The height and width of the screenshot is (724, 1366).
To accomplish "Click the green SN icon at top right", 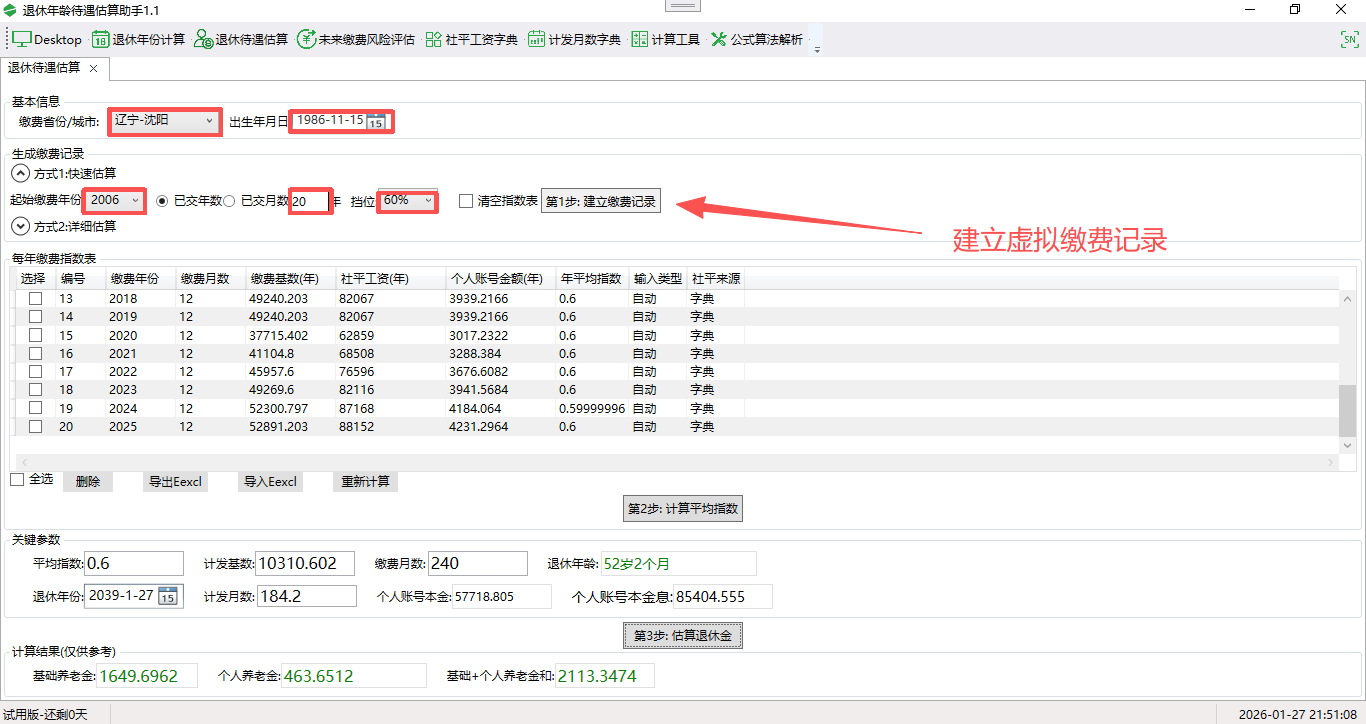I will click(x=1349, y=40).
